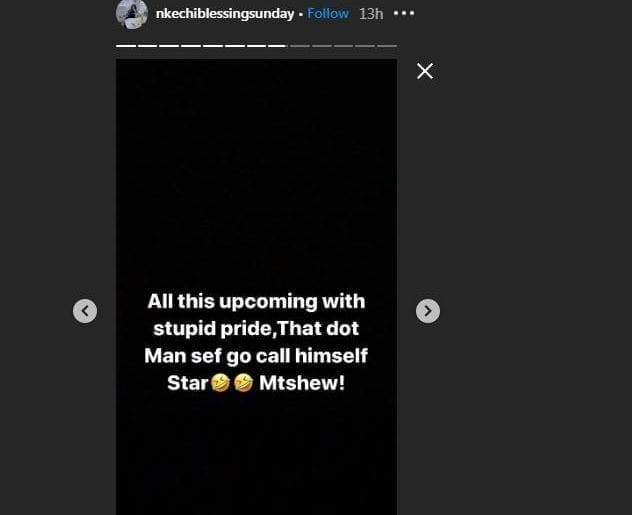
Task: Jump to the last story progress segment
Action: tap(387, 46)
